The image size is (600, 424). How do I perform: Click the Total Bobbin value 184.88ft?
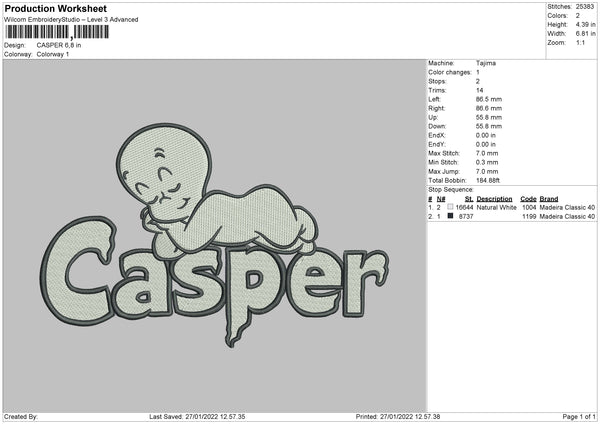[x=488, y=181]
